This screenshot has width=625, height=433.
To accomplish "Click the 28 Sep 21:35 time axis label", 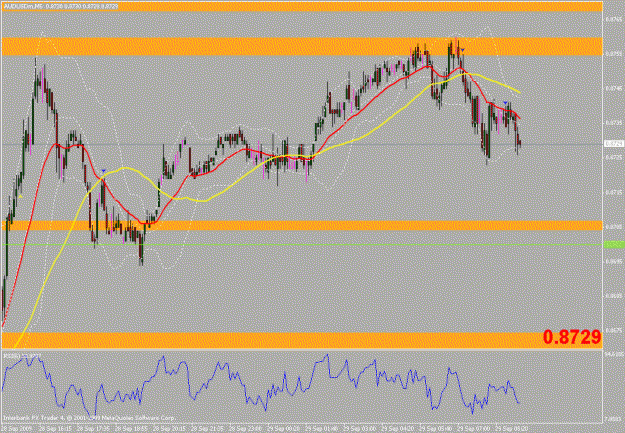I will [208, 429].
